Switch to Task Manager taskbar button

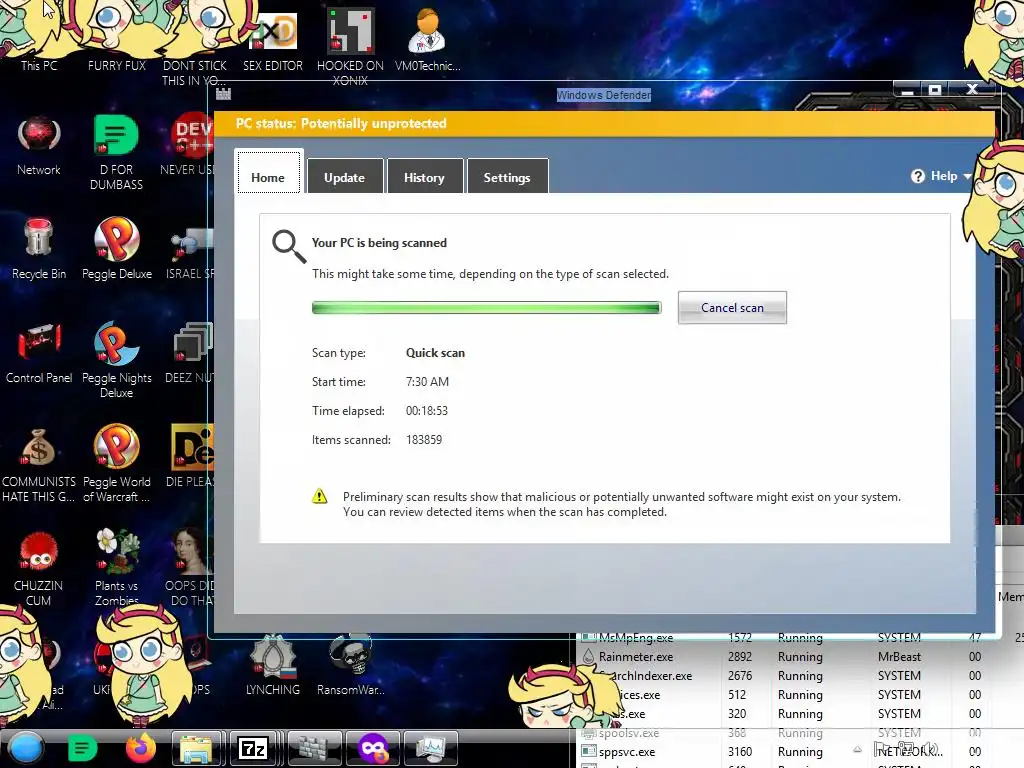(x=430, y=748)
